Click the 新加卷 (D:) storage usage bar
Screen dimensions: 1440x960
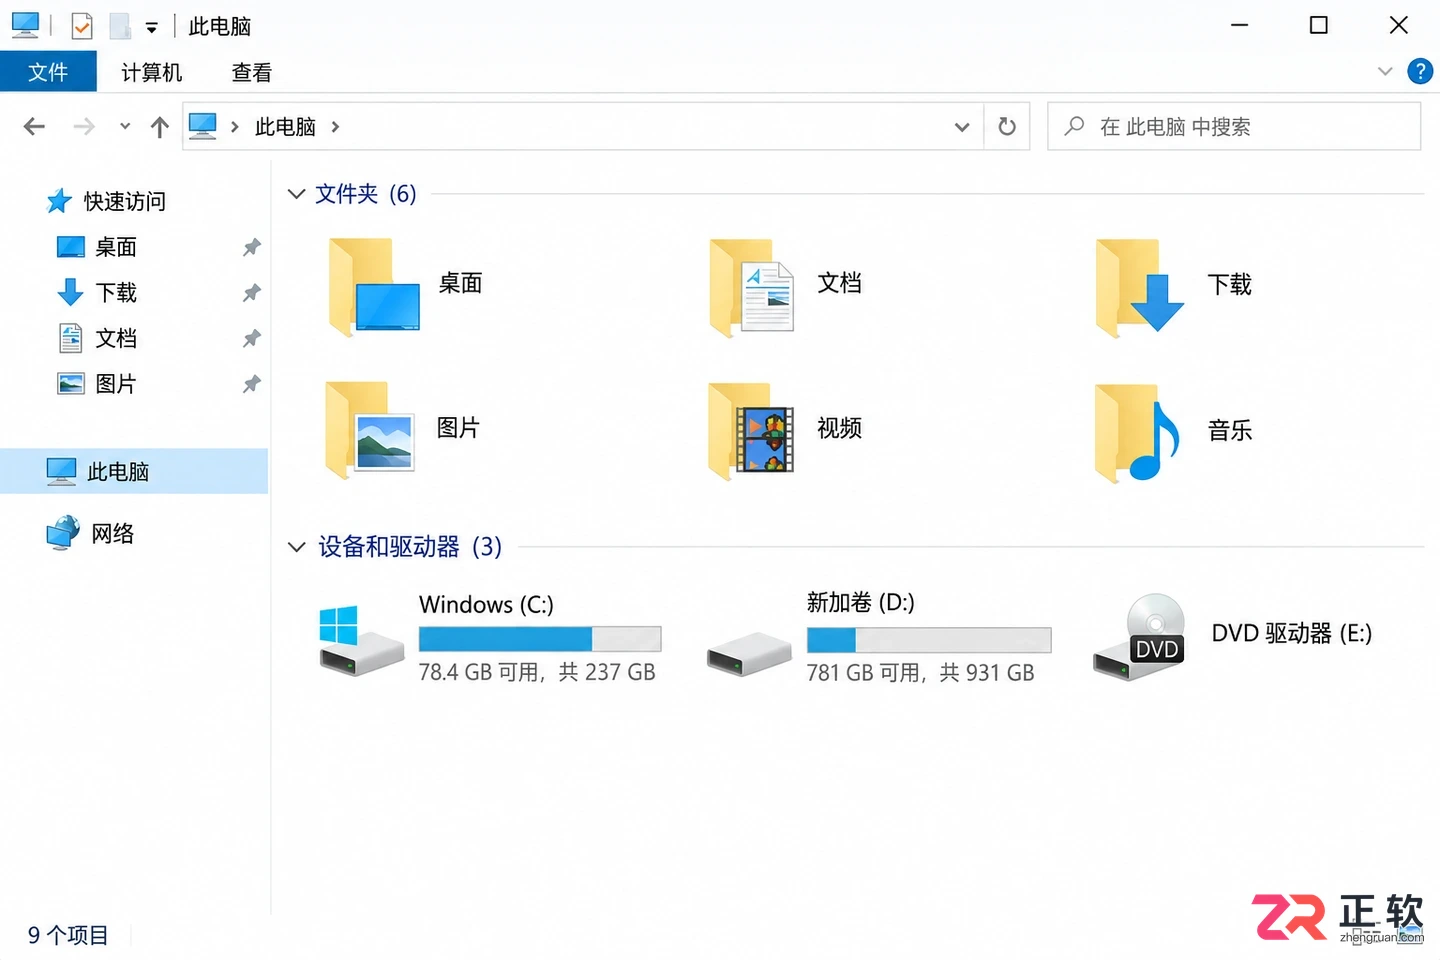(x=929, y=639)
